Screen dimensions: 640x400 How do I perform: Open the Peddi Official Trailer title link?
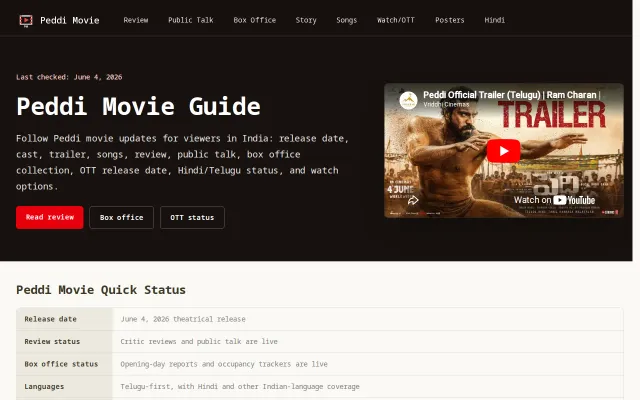pos(511,95)
